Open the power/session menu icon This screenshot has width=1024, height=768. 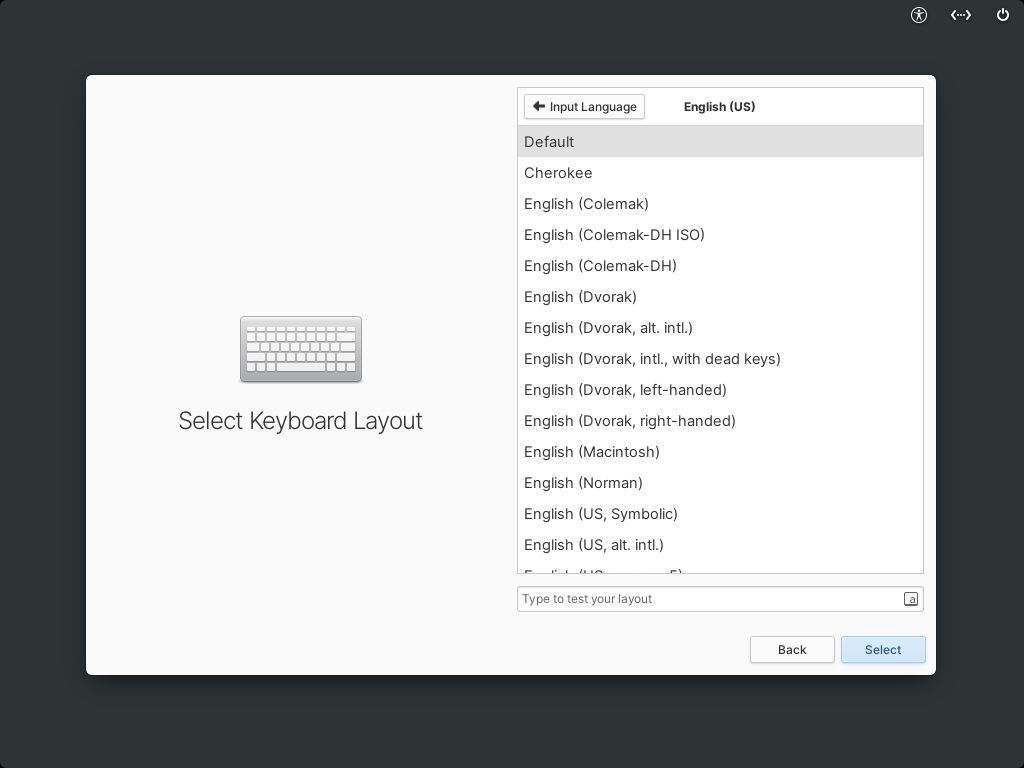click(x=1002, y=15)
